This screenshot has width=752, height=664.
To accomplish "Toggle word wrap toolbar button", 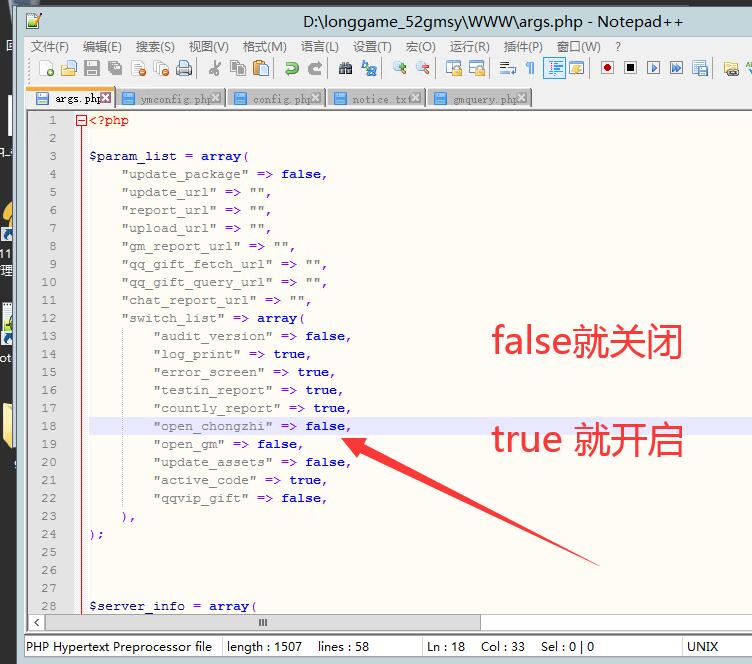I will click(507, 69).
